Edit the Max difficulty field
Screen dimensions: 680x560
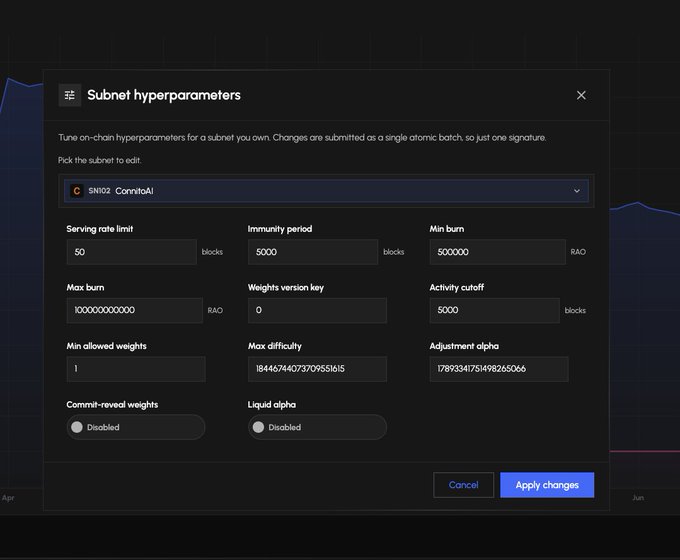click(317, 369)
